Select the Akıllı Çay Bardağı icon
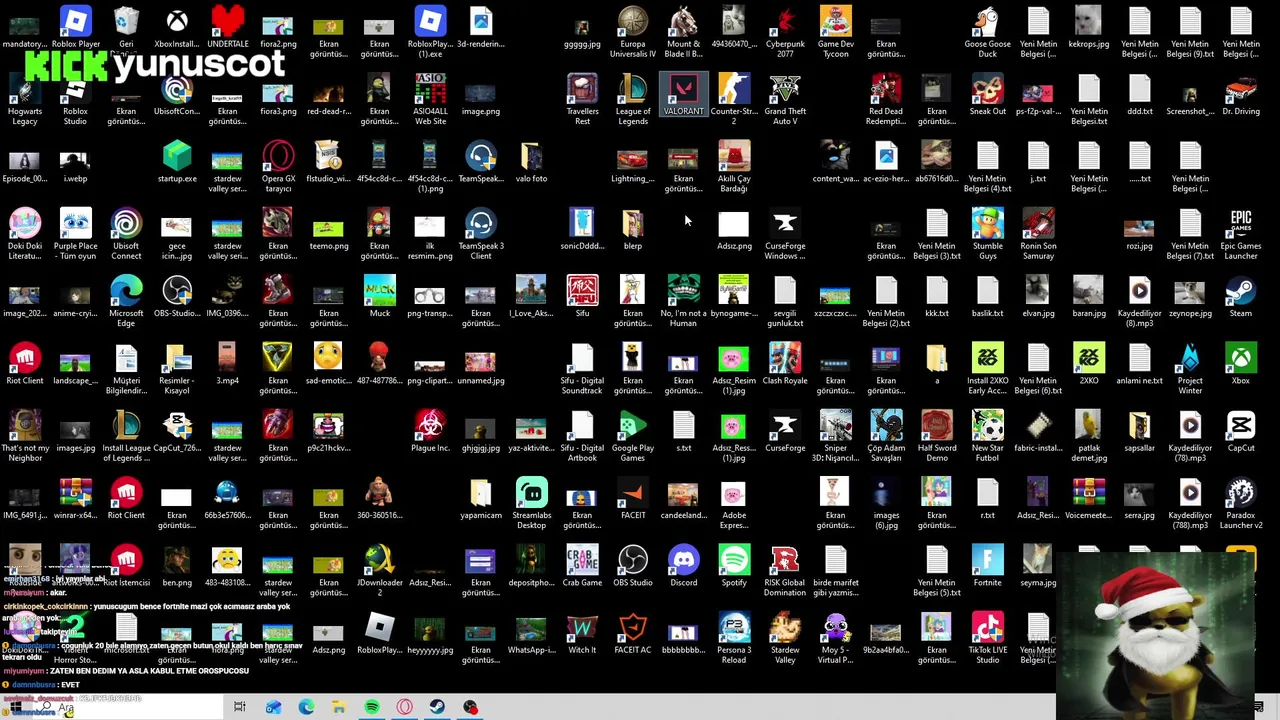Screen dimensions: 1280x720 tap(734, 166)
